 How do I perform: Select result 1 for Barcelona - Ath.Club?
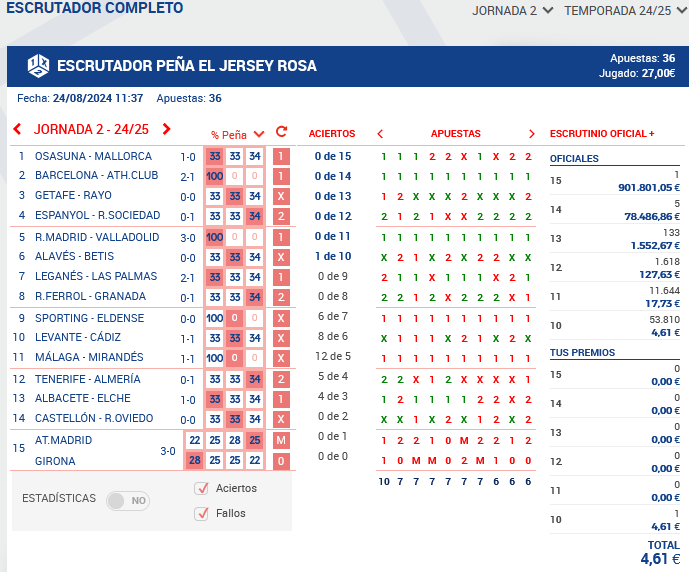tap(281, 176)
